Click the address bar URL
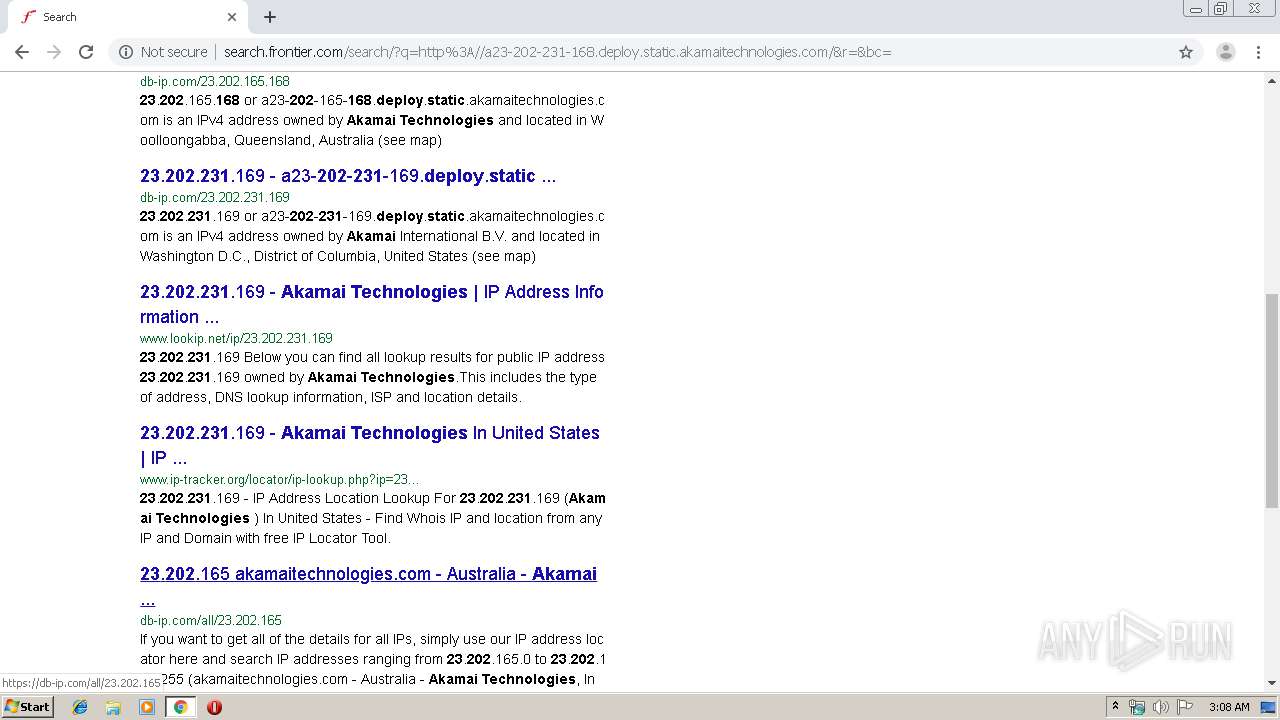 [557, 52]
